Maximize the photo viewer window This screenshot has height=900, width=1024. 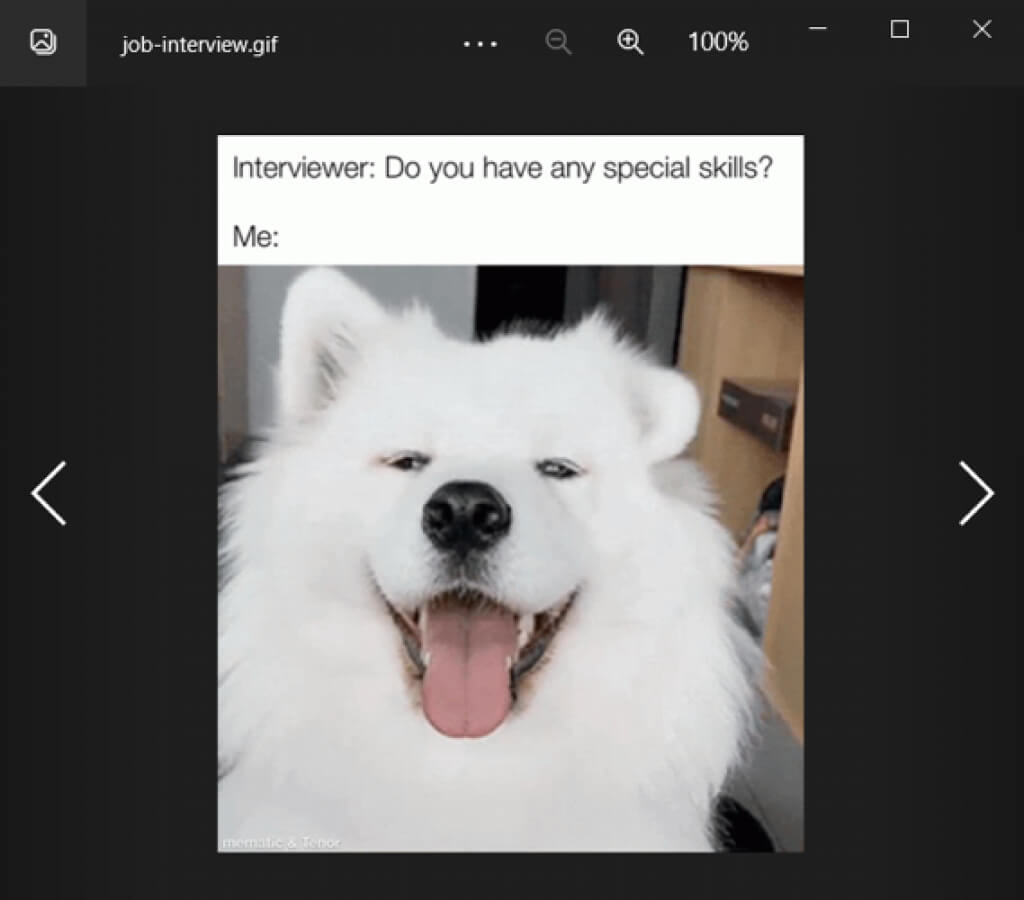click(899, 30)
